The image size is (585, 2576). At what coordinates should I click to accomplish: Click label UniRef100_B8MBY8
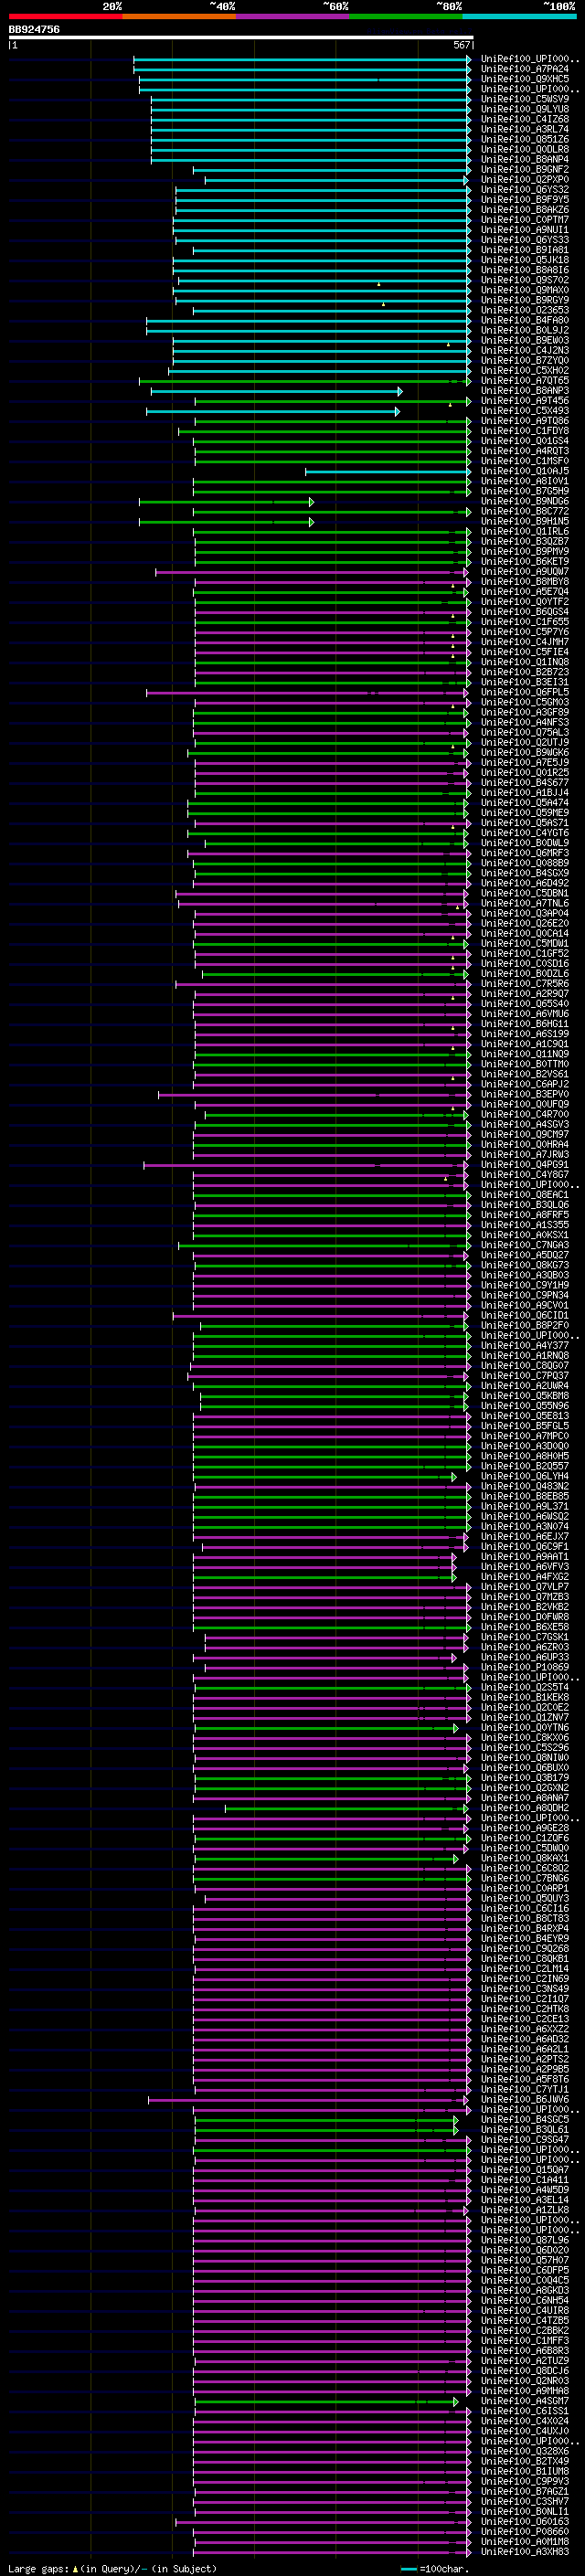[x=525, y=582]
